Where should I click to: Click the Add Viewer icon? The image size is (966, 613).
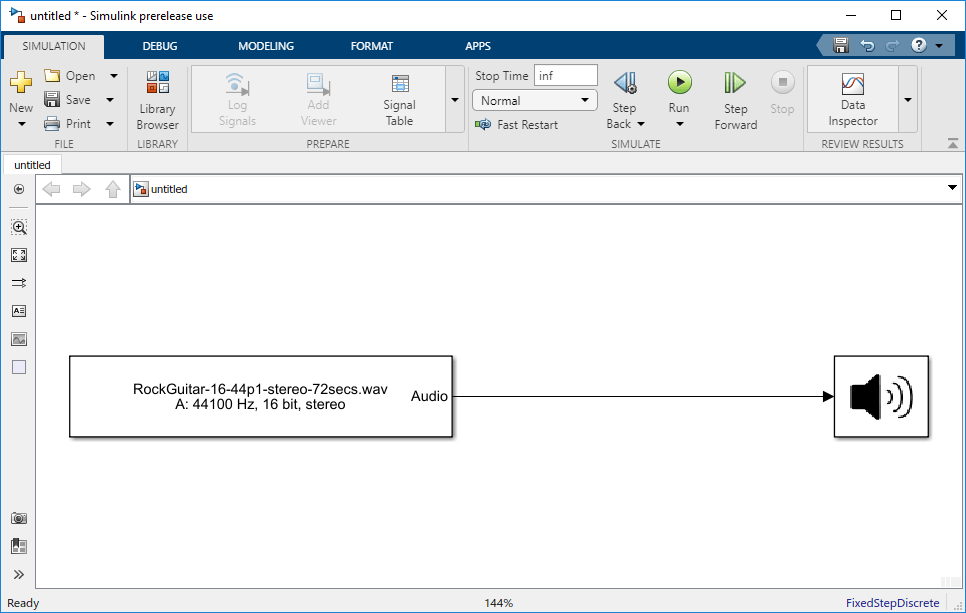[x=319, y=84]
